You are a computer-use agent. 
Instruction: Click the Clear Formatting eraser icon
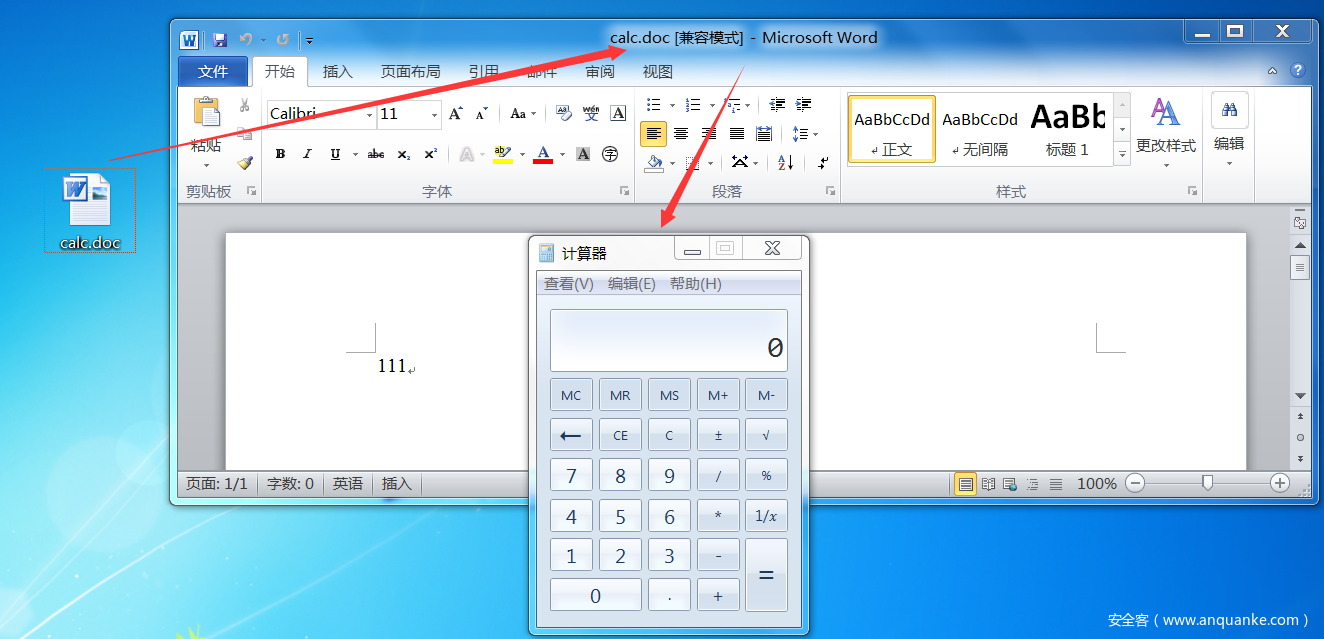click(x=564, y=114)
